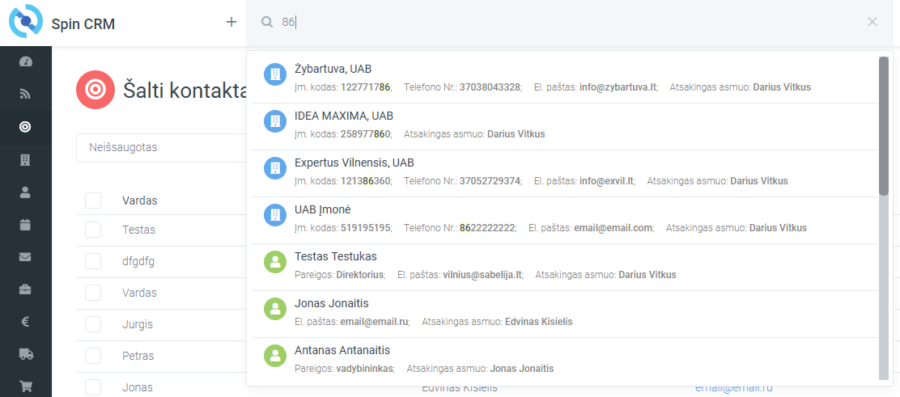Click company icon next to Žybartuva, UAB

point(275,75)
